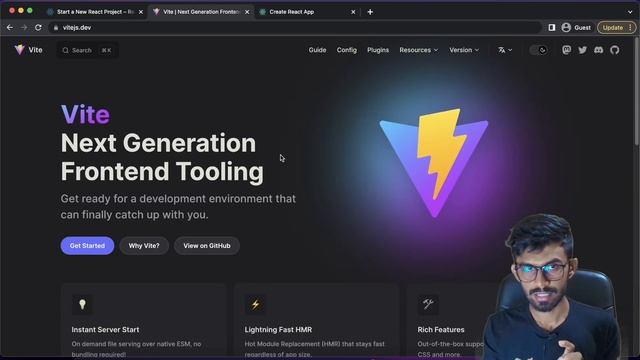The height and width of the screenshot is (360, 640).
Task: Open the language translation dropdown
Action: (x=505, y=50)
